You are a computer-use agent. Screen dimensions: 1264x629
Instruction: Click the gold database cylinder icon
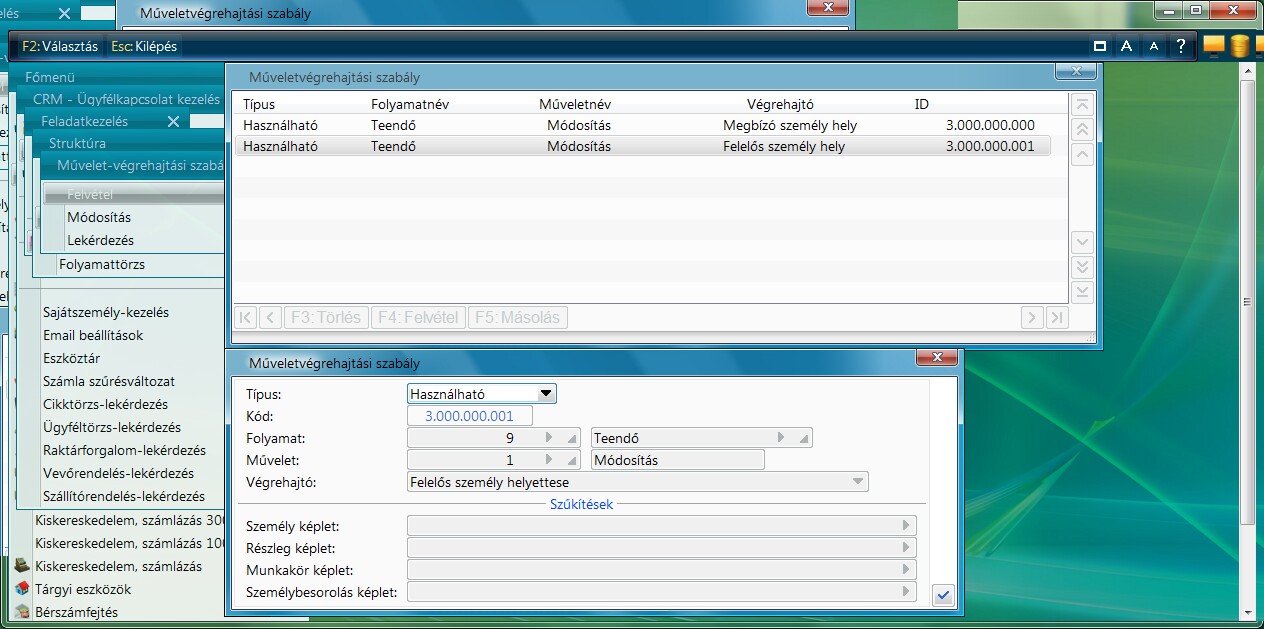click(x=1240, y=46)
